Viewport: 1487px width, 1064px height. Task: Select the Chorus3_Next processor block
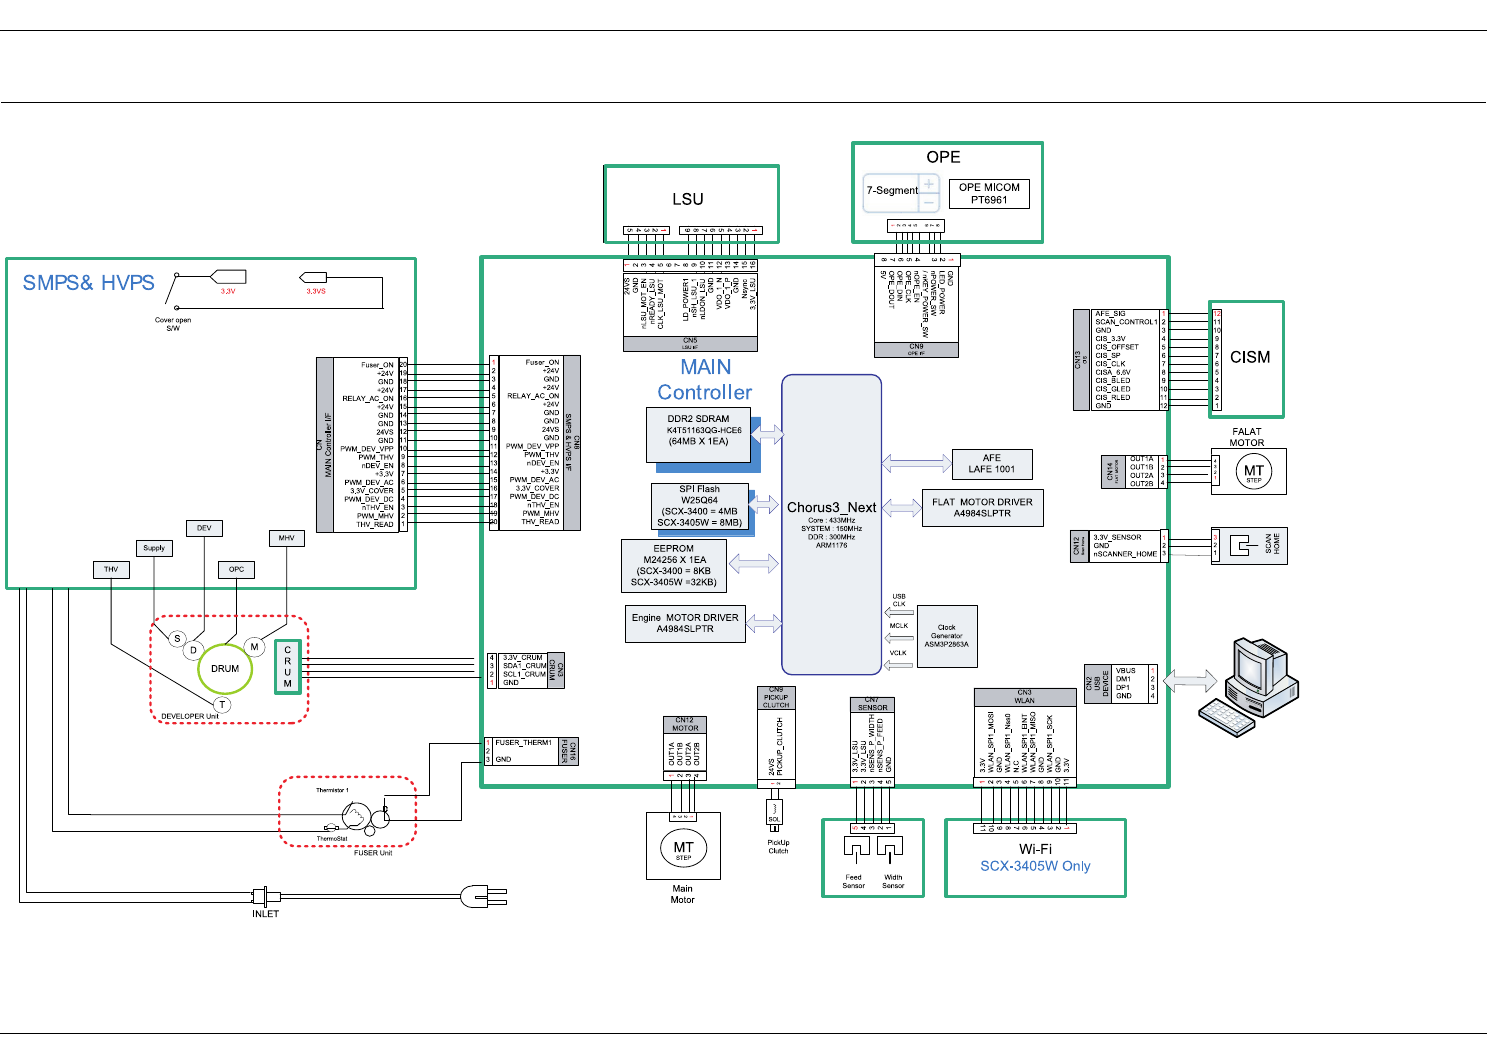coord(832,525)
